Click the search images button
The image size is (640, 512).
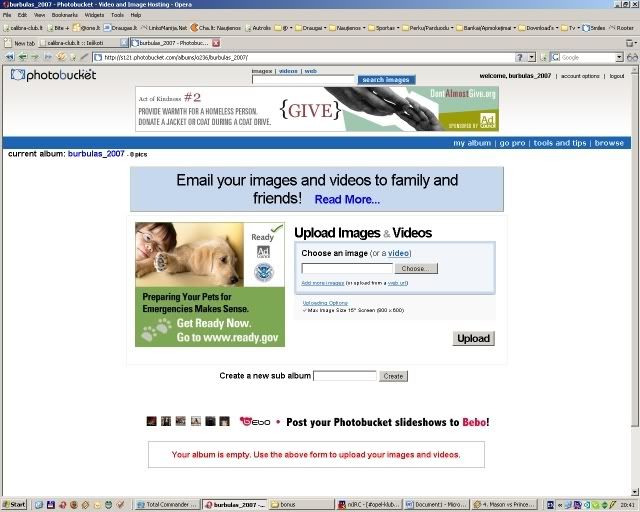tap(386, 80)
